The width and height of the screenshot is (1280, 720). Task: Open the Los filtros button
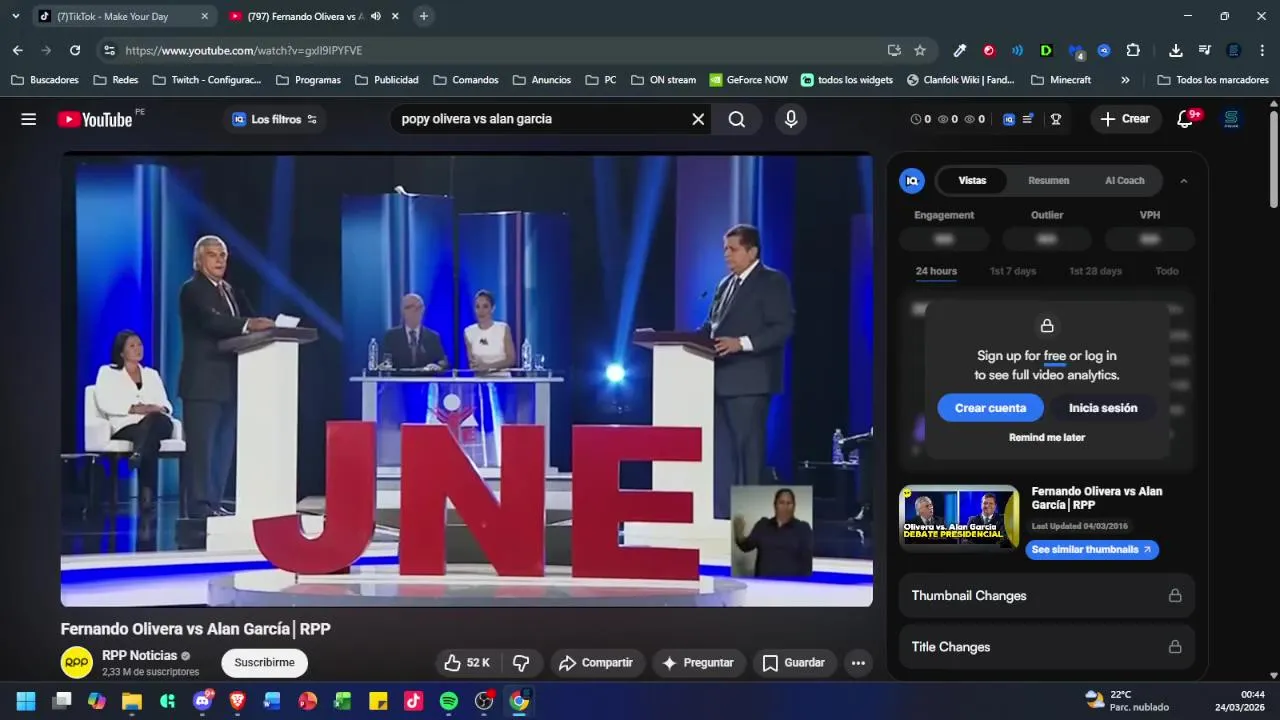click(275, 119)
